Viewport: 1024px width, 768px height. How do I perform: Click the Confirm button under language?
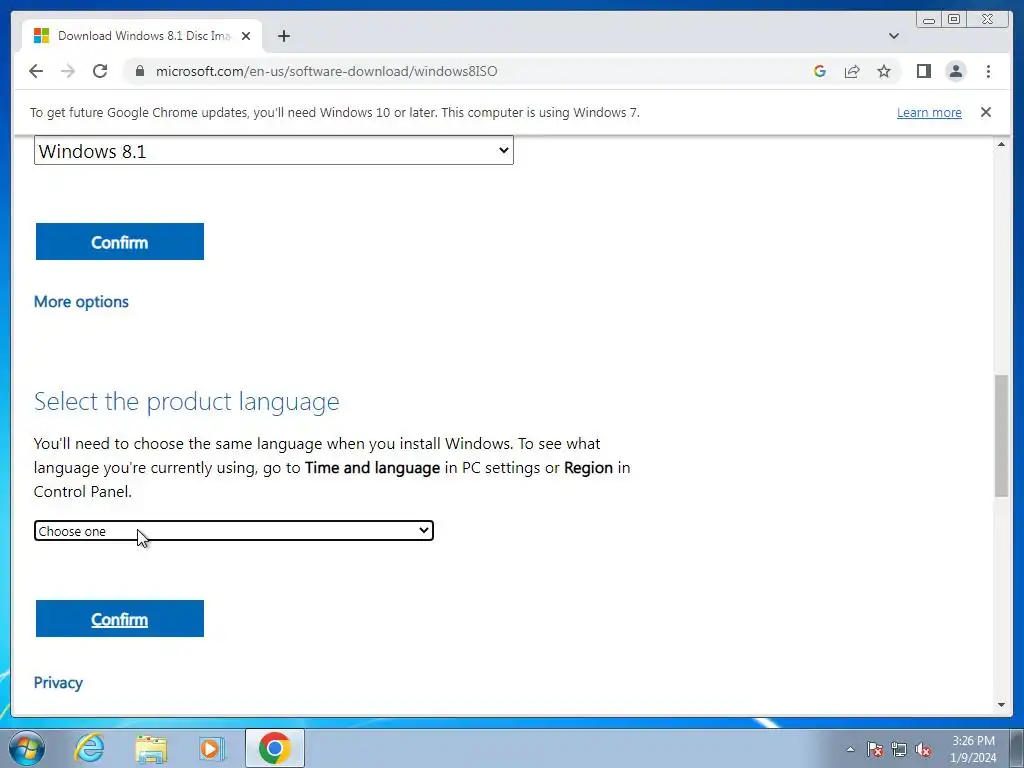click(120, 618)
